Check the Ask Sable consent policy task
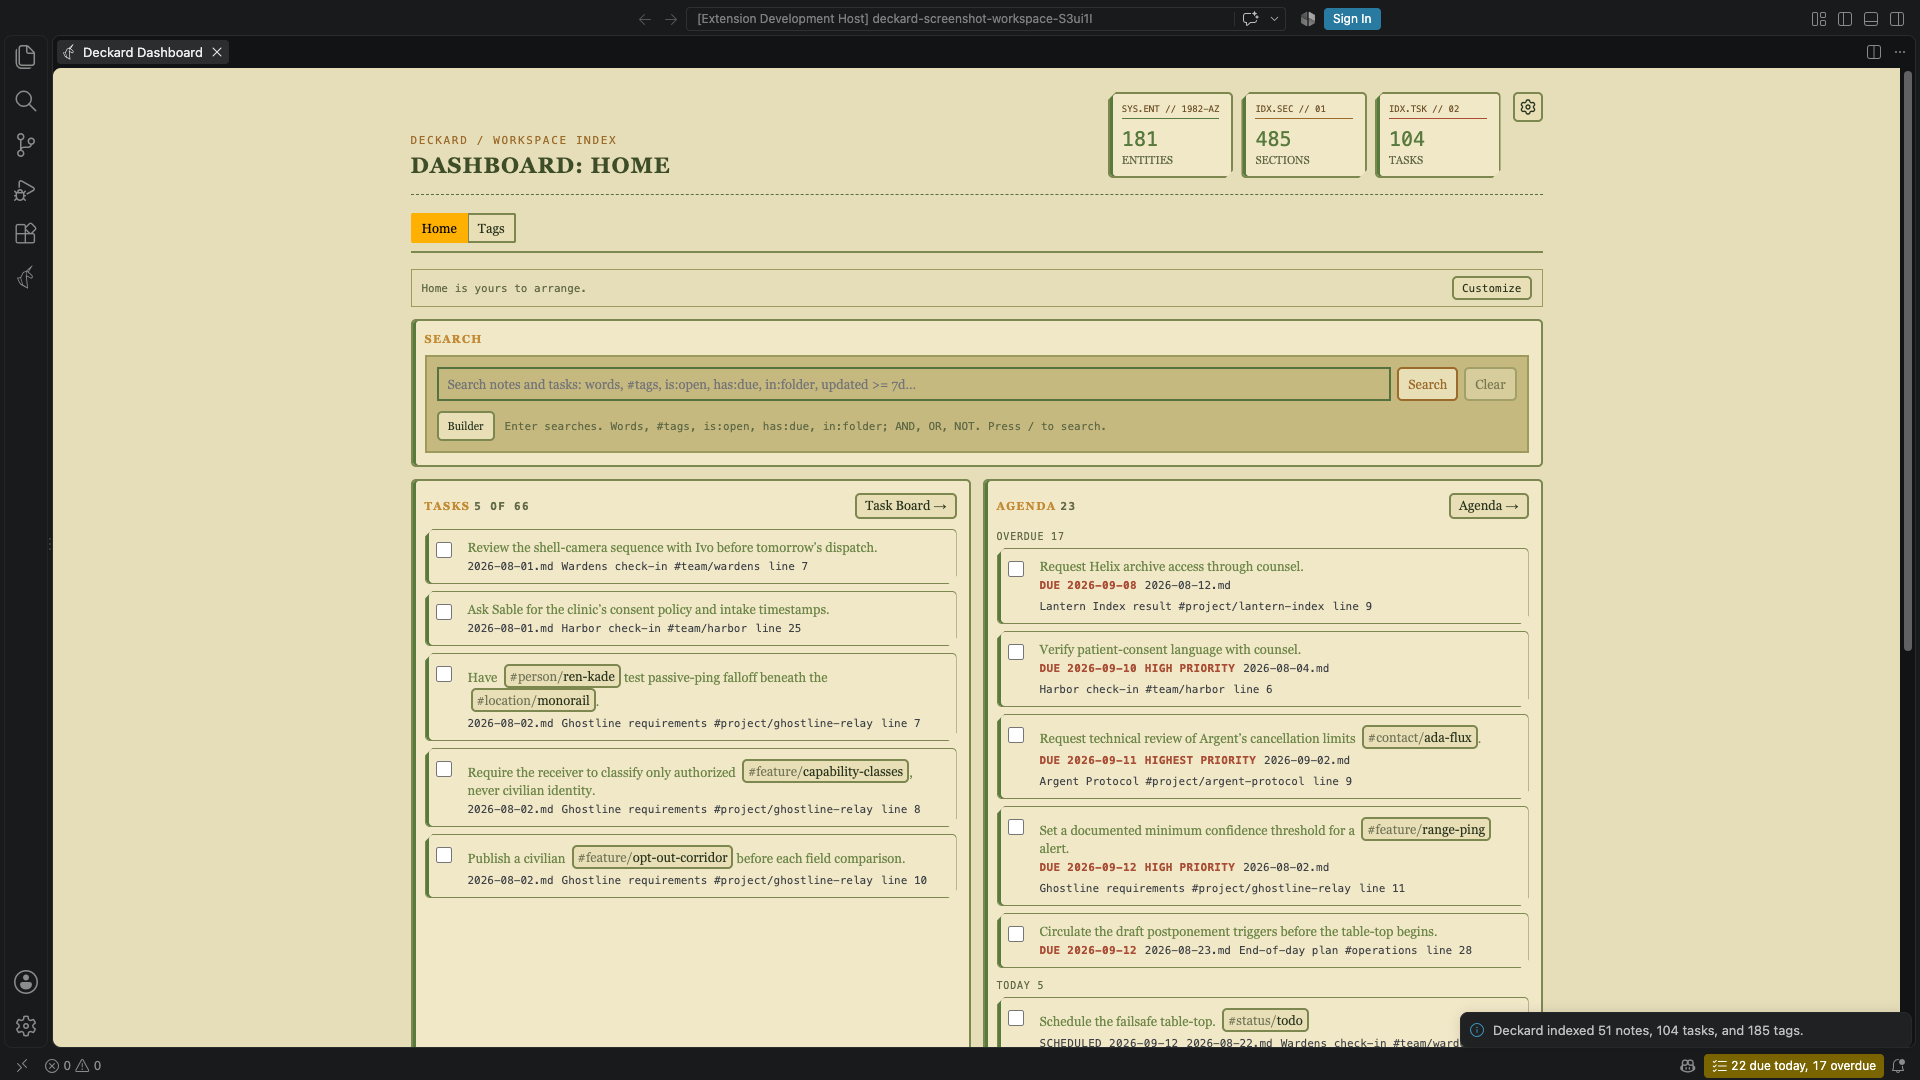Image resolution: width=1920 pixels, height=1080 pixels. pyautogui.click(x=444, y=612)
